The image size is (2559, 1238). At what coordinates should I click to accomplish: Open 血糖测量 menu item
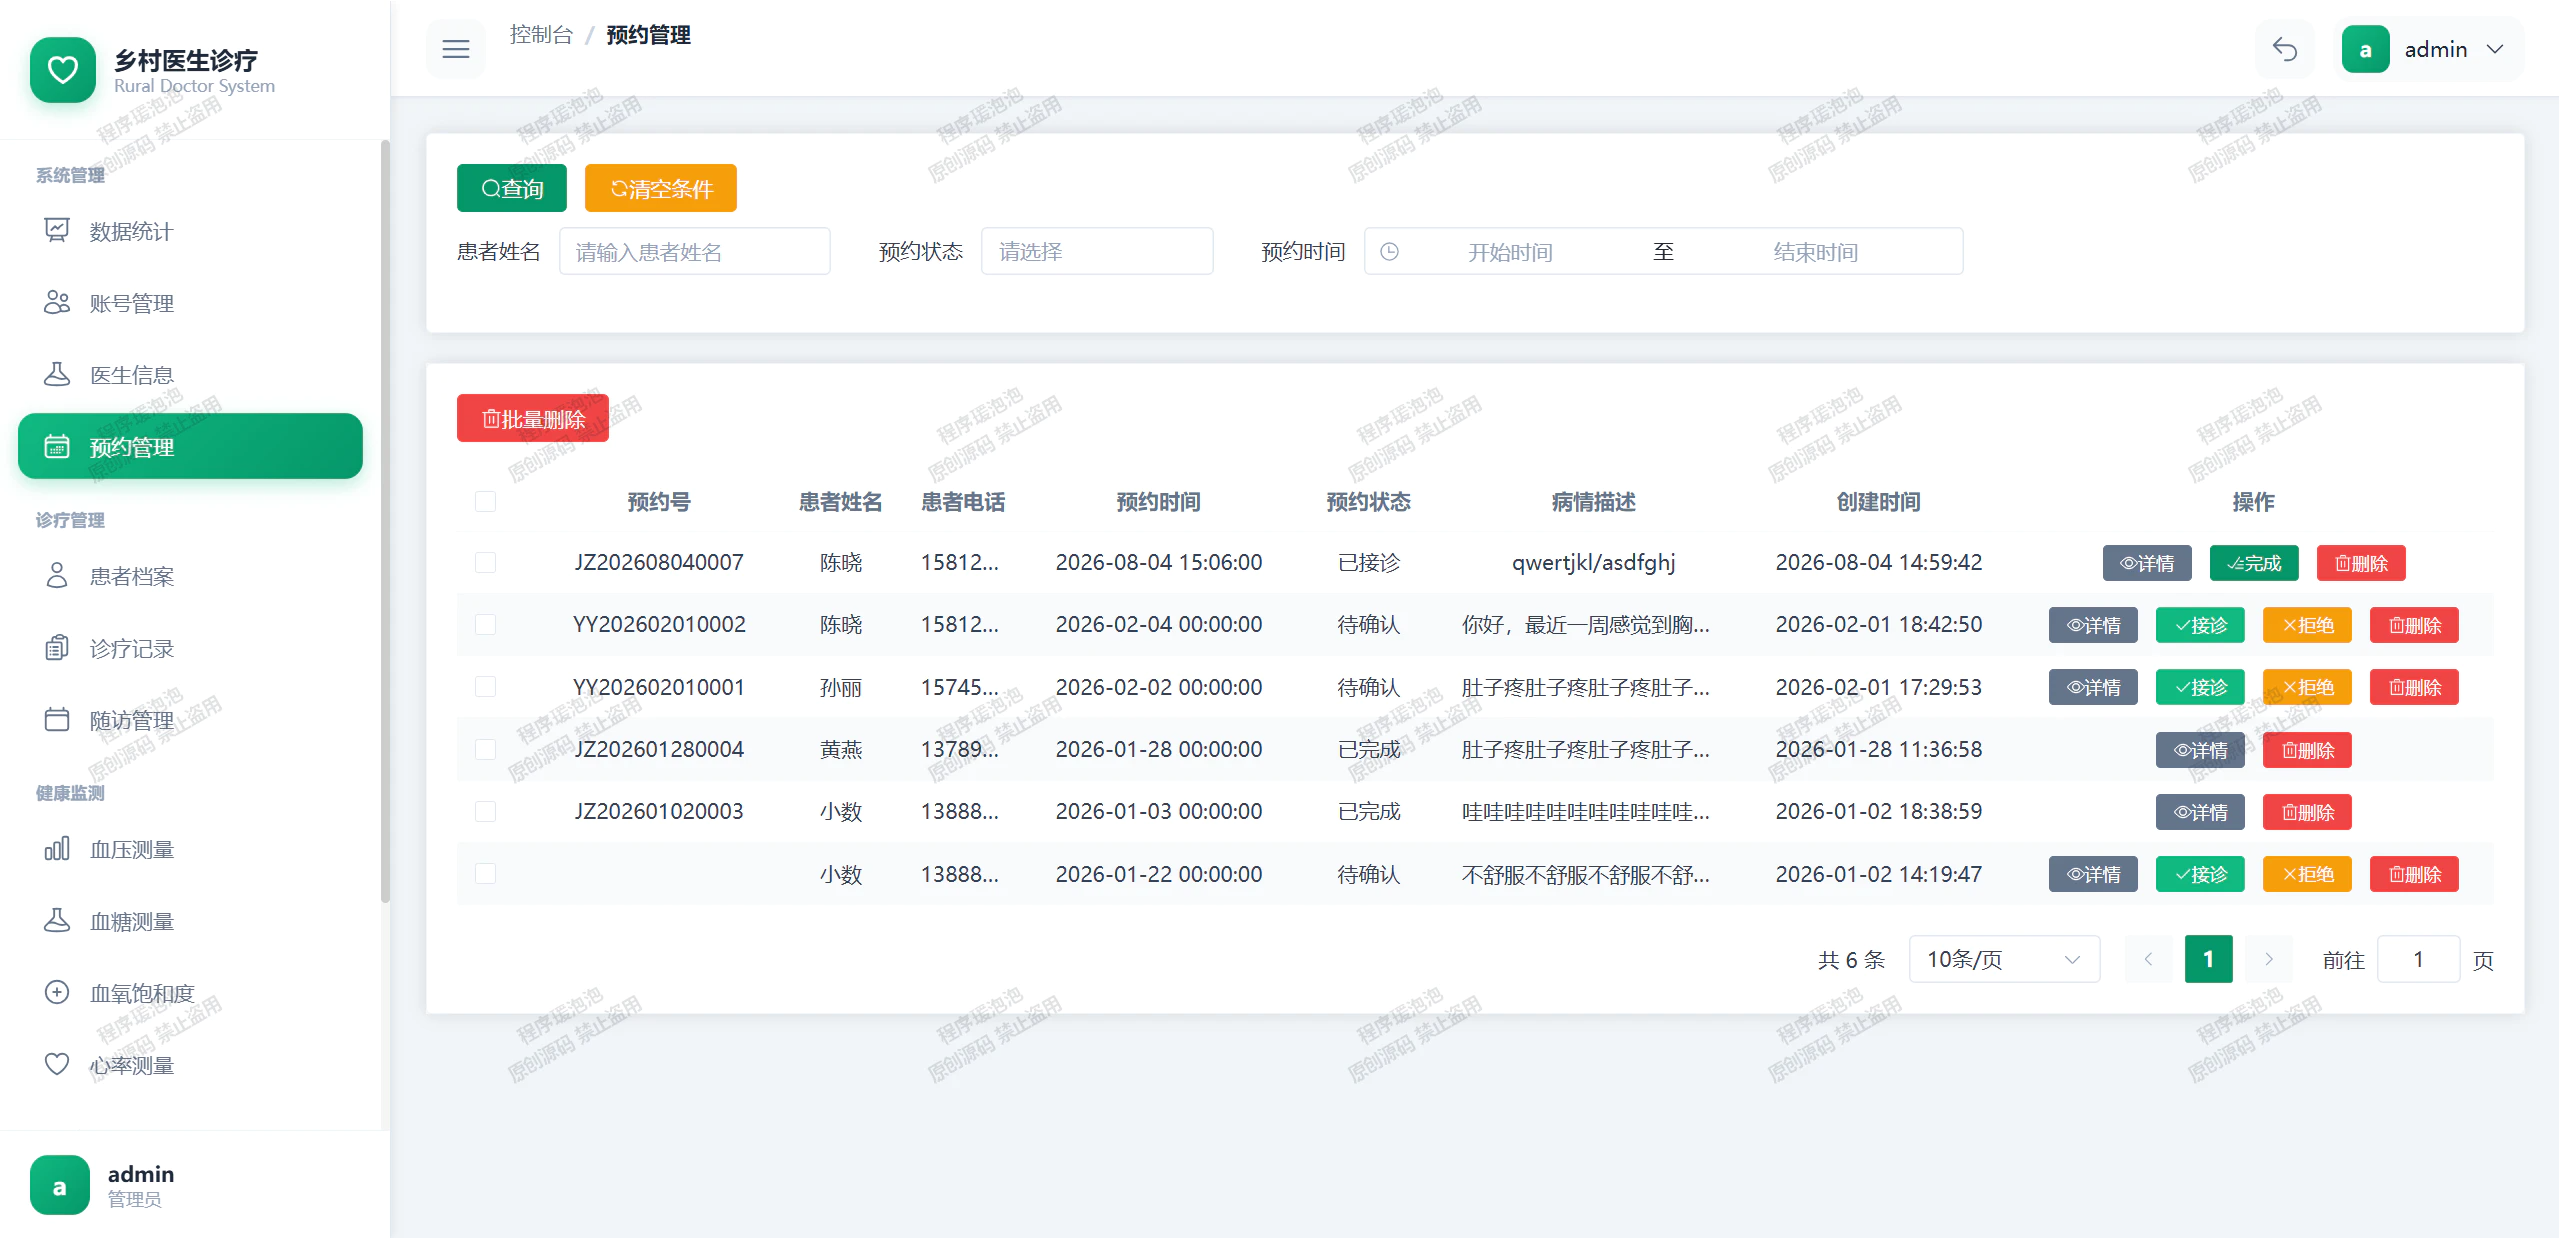tap(190, 922)
